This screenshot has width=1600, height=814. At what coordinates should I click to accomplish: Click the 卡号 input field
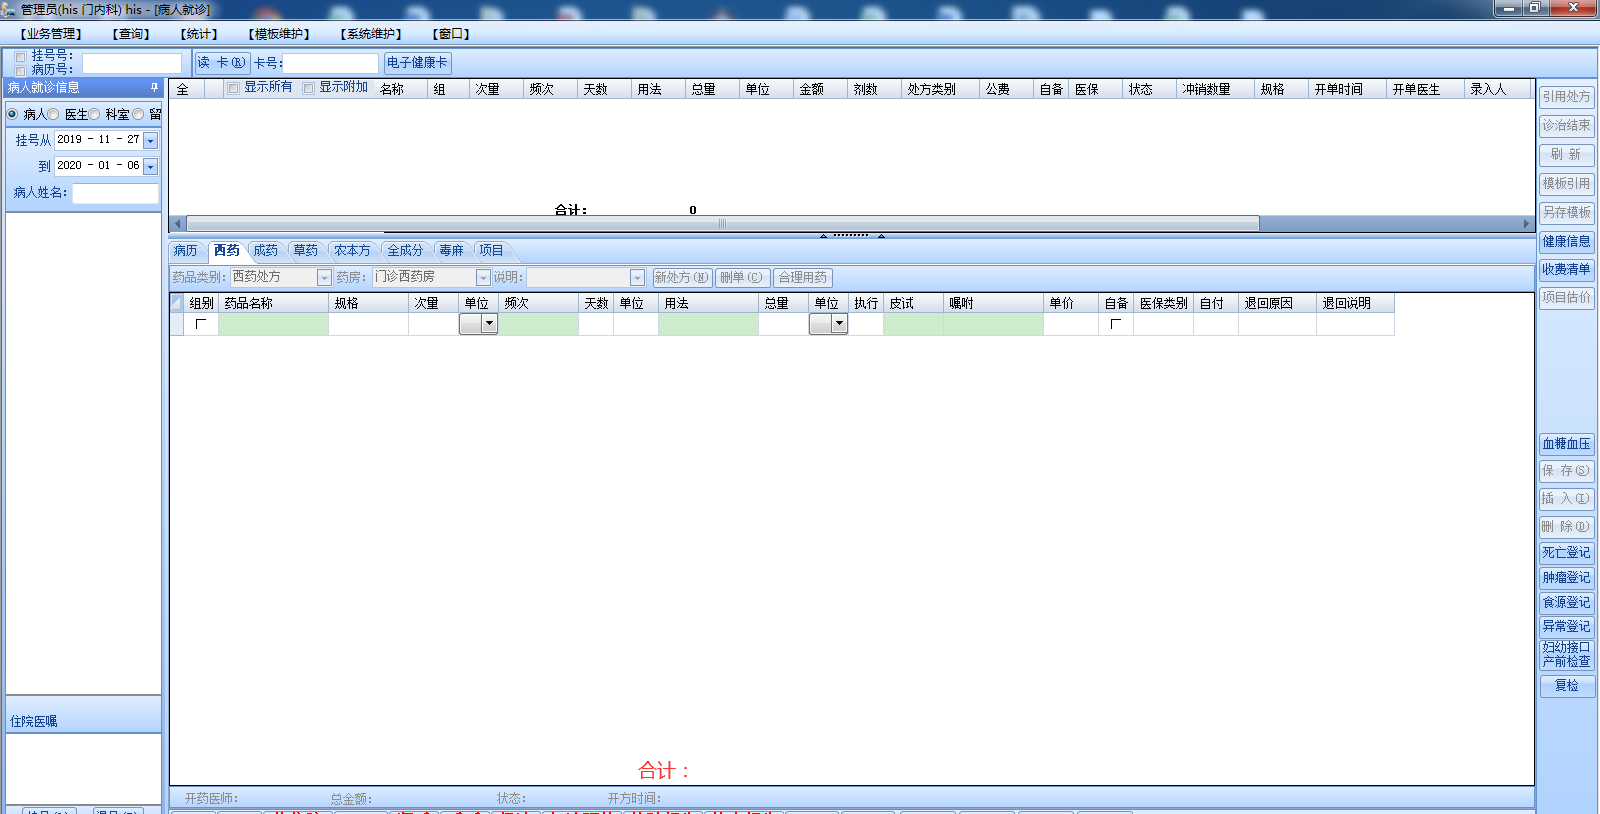tap(331, 63)
